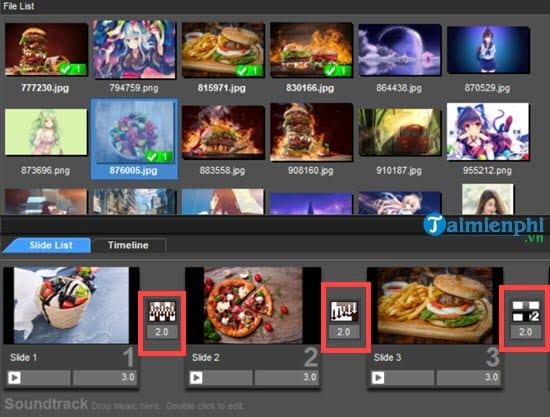
Task: Select file 864438.jpg thumbnail
Action: (x=400, y=49)
